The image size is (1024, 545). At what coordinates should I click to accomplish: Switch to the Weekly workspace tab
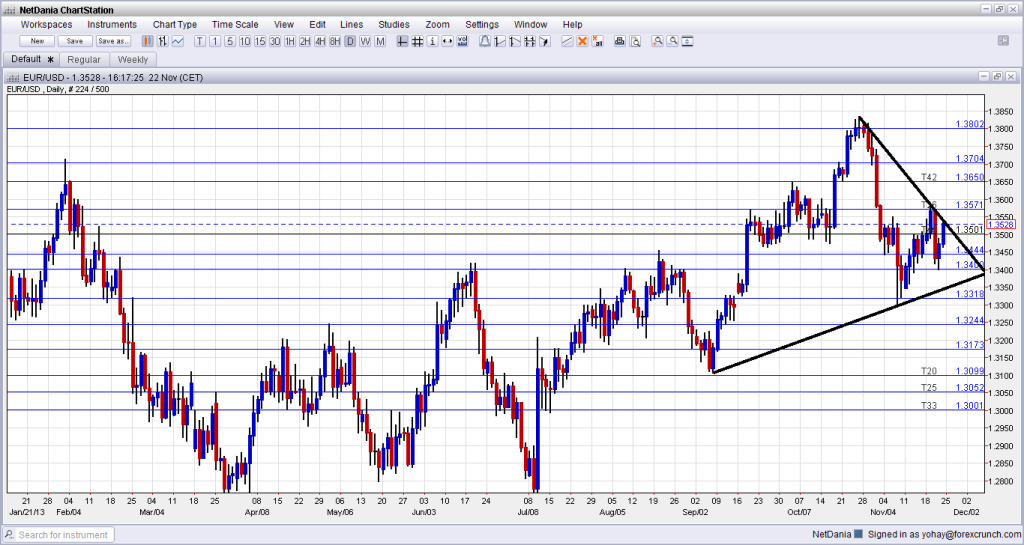coord(133,59)
